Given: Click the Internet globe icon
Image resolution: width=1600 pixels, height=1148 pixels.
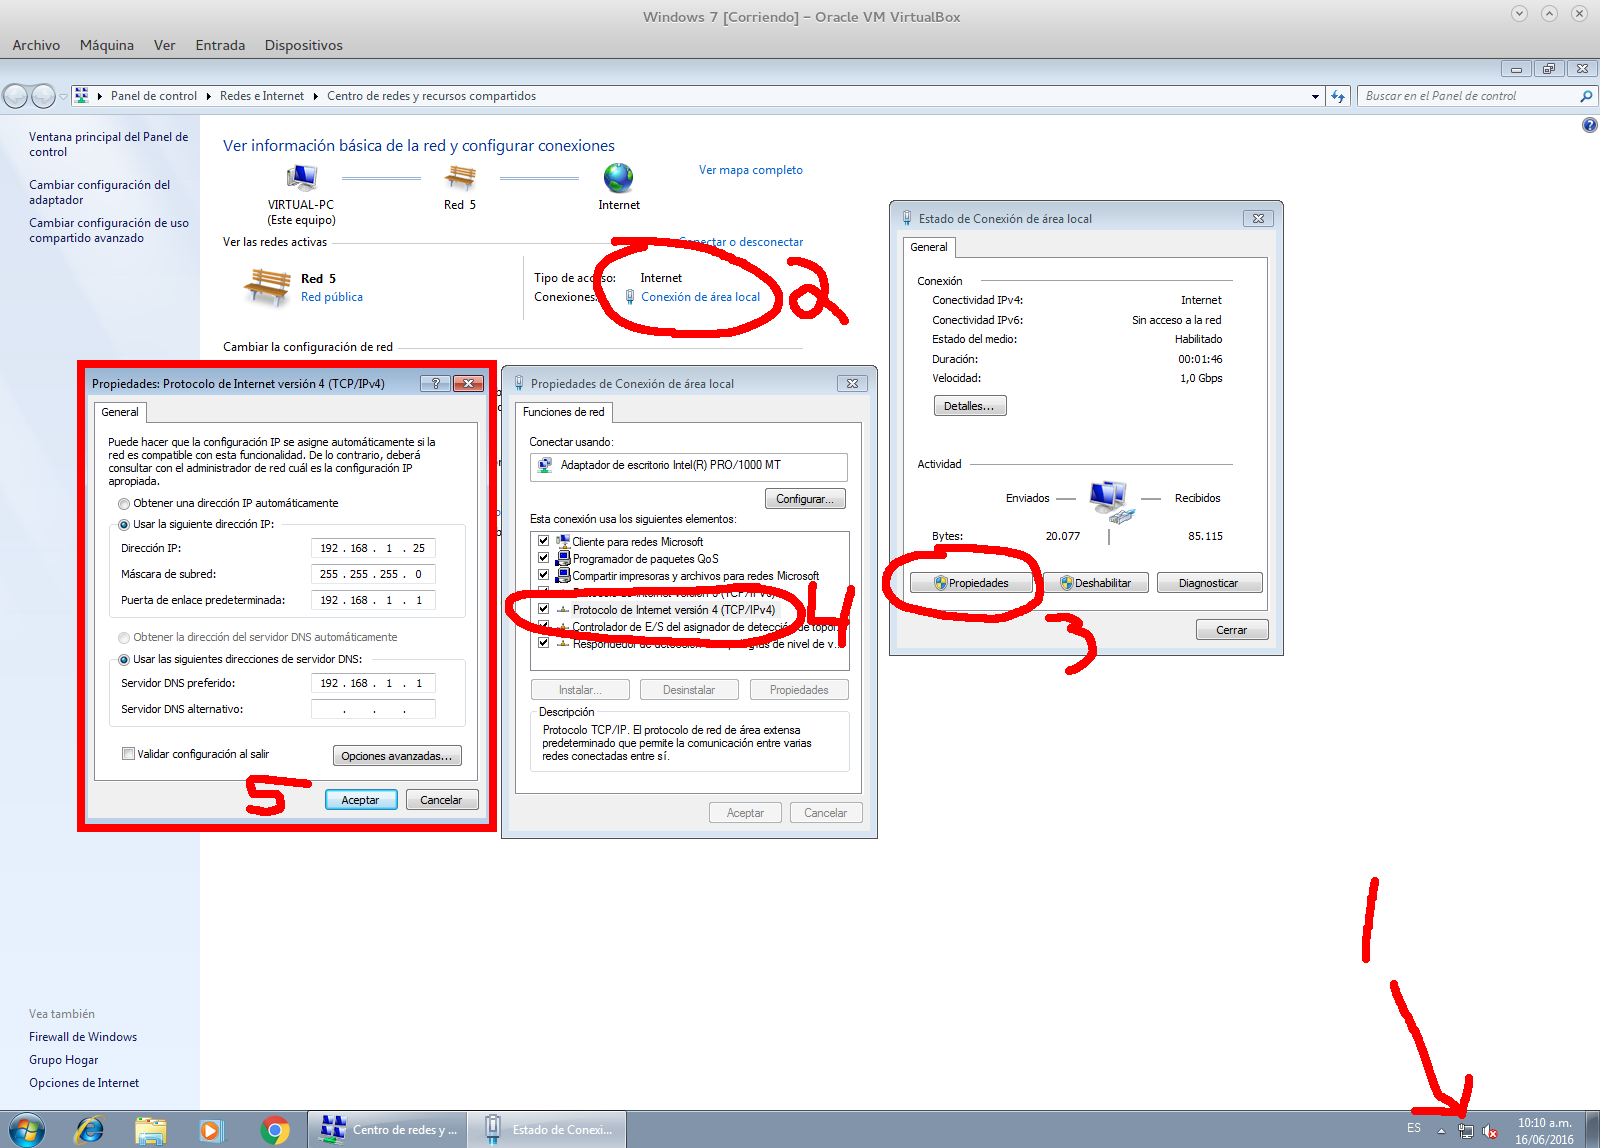Looking at the screenshot, I should pos(619,178).
